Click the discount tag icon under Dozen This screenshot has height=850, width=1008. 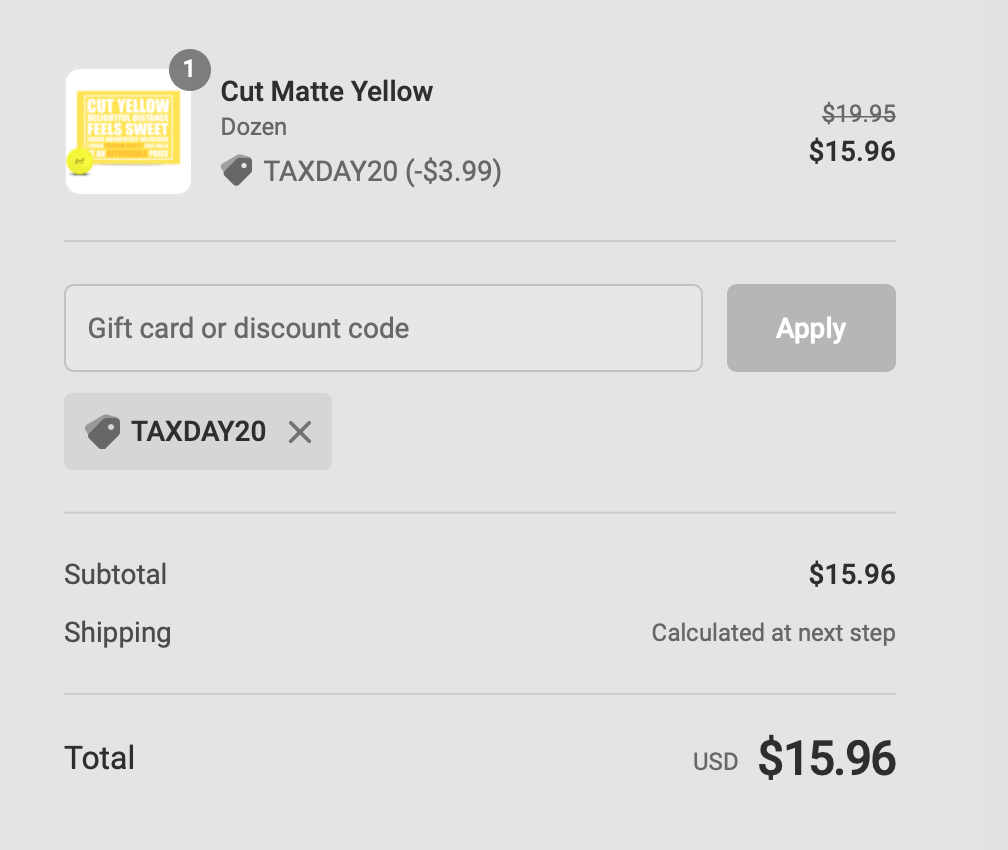tap(237, 171)
